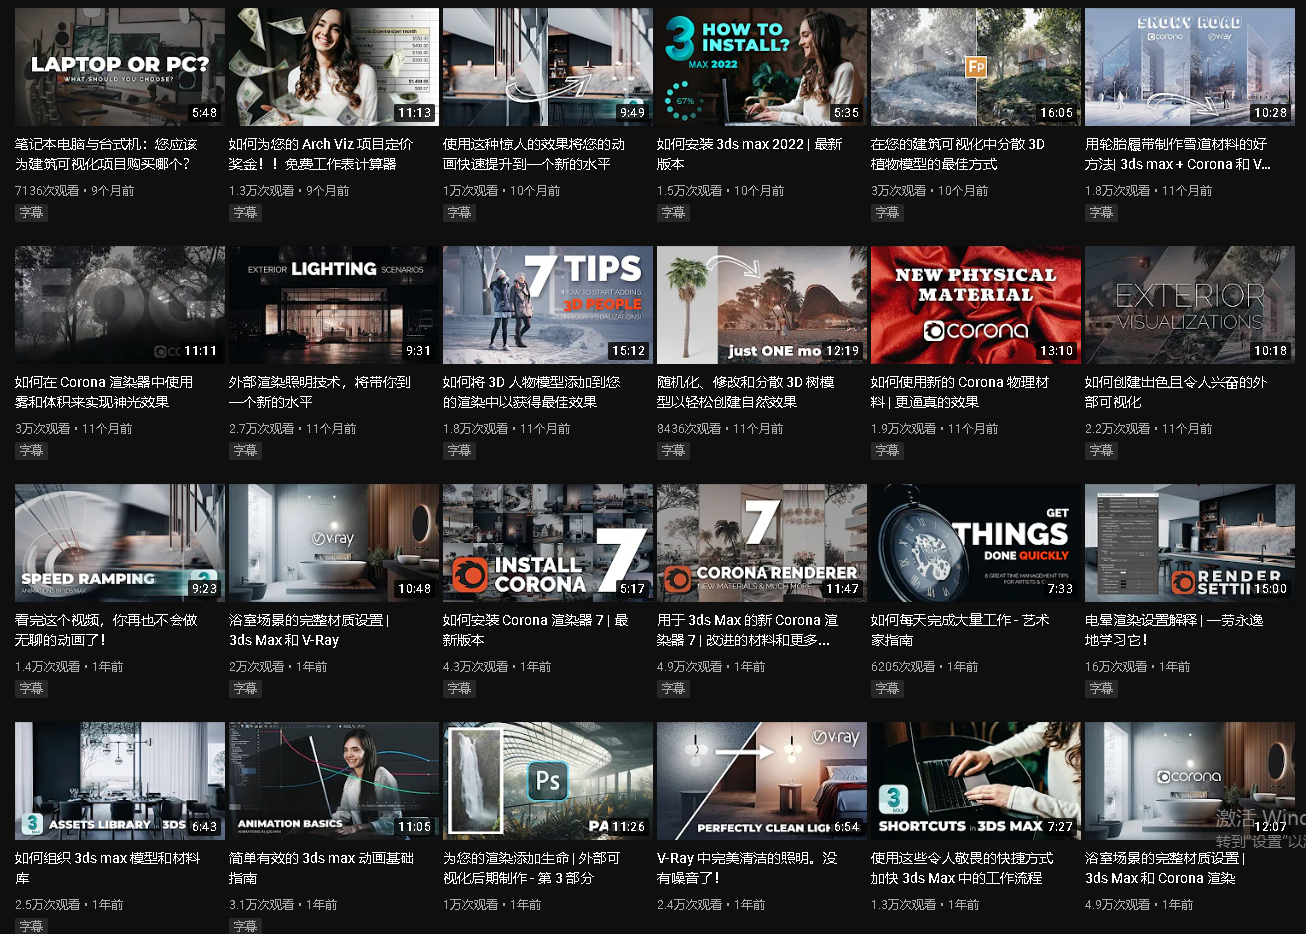Open title '如何为您的 Arch Viz 项目定价'
This screenshot has width=1306, height=934.
(321, 154)
